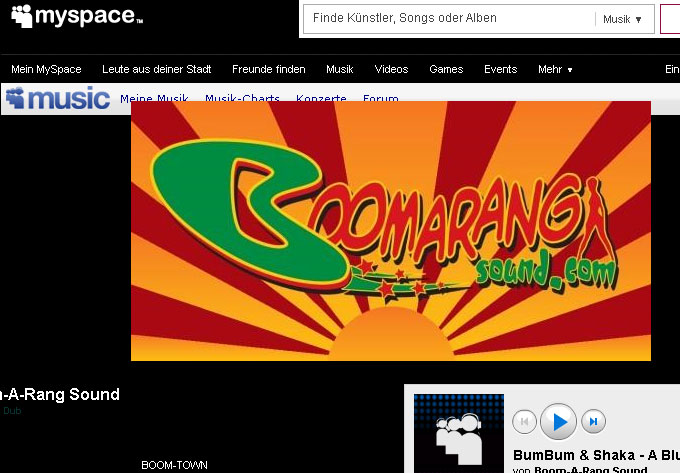Go to Leute aus deiner Stadt
Viewport: 680px width, 473px height.
[x=157, y=69]
